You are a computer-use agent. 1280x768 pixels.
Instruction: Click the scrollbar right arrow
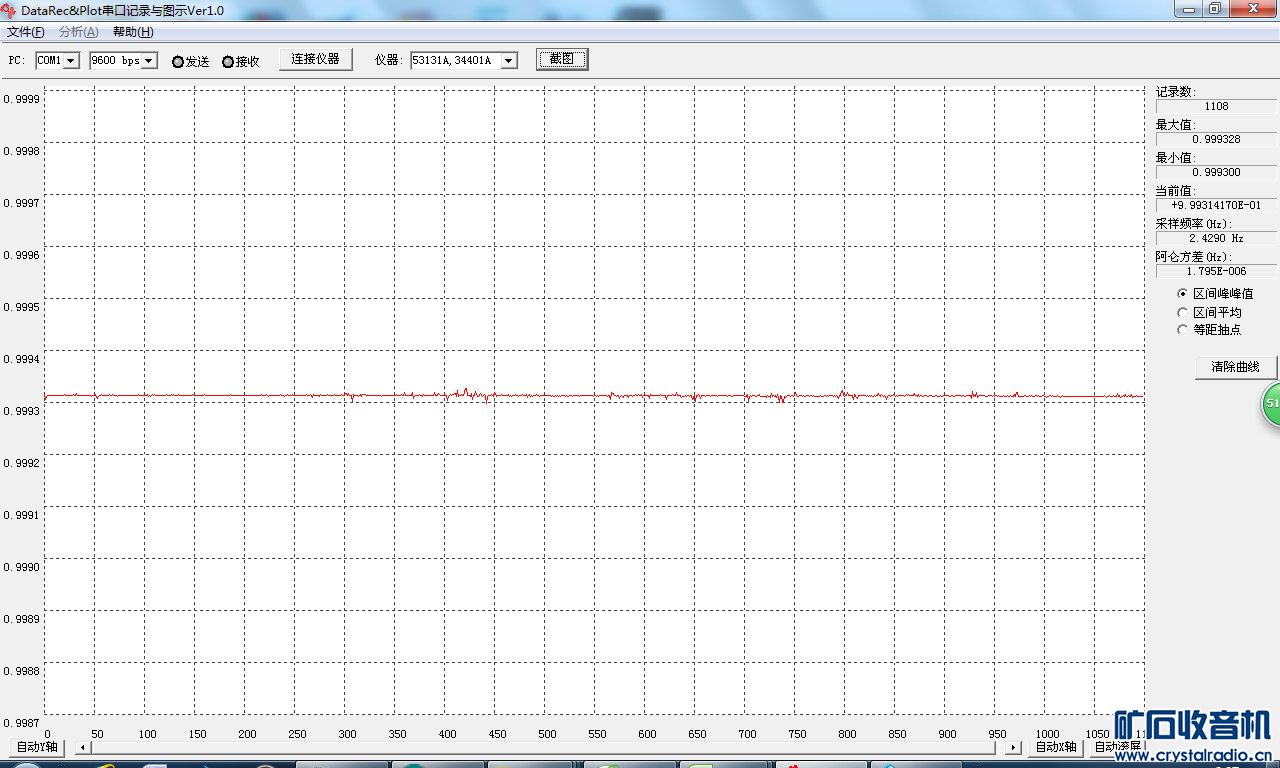tap(1013, 747)
